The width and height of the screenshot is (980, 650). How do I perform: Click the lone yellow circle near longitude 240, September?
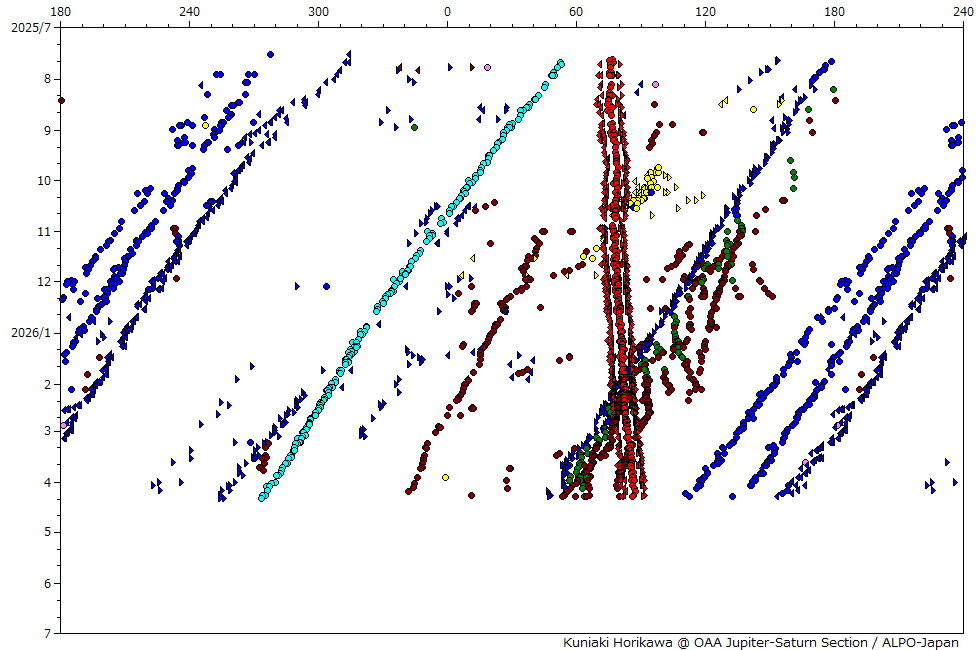pyautogui.click(x=205, y=125)
